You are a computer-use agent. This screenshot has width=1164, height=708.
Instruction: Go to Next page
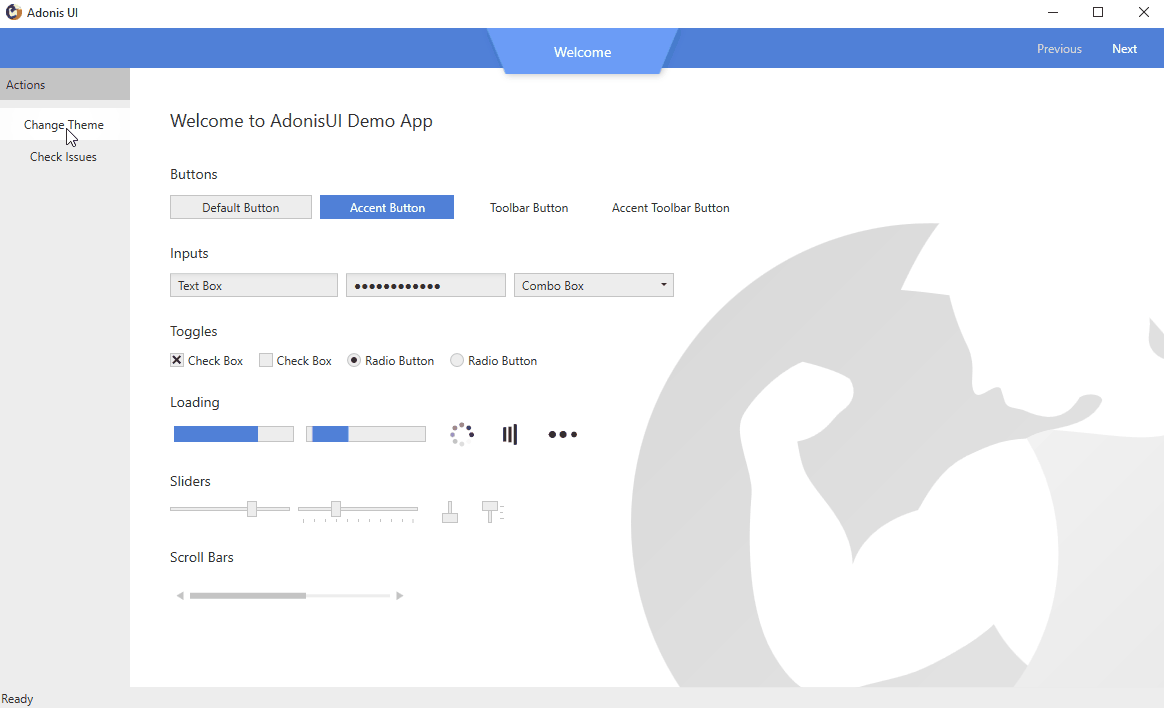pos(1124,48)
